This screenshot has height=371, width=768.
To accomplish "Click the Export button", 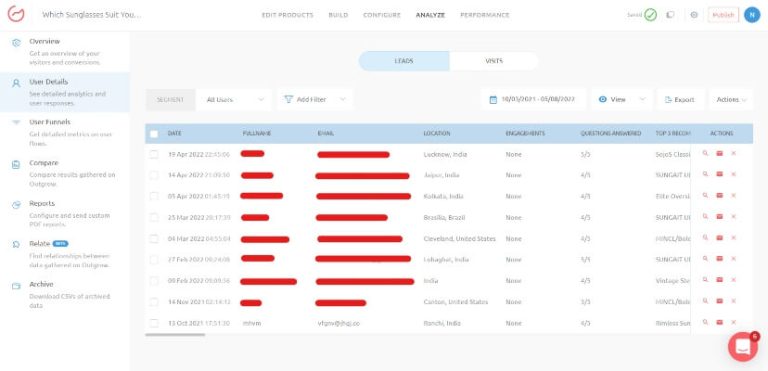I will tap(680, 99).
